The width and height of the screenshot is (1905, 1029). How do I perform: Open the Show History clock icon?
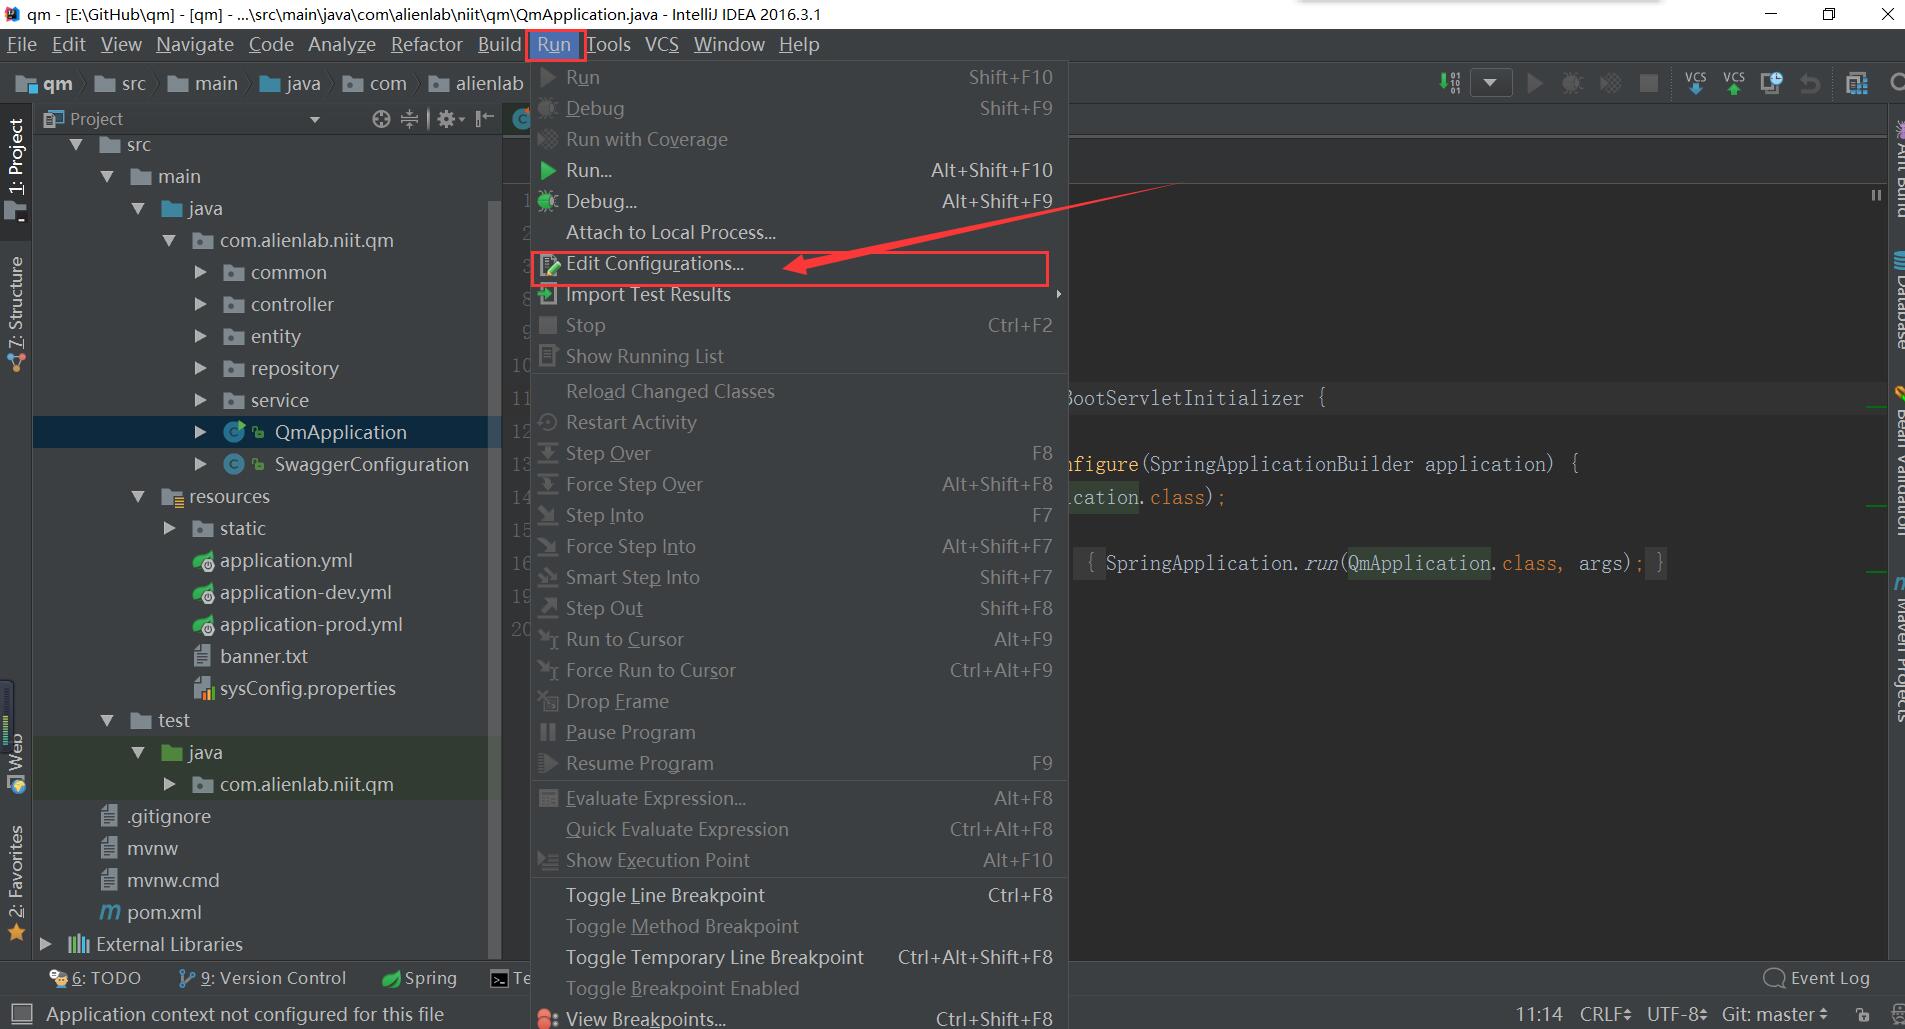pyautogui.click(x=1772, y=83)
